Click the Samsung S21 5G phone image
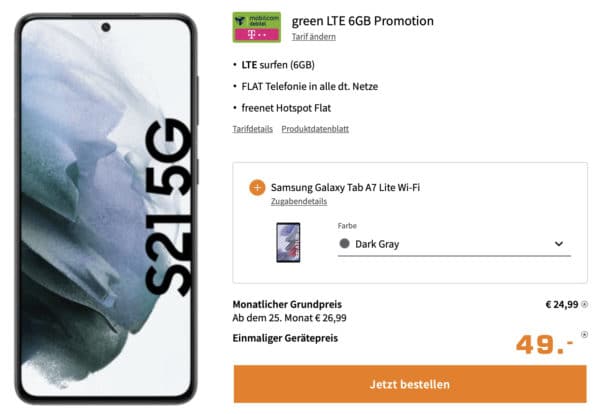 pos(106,209)
